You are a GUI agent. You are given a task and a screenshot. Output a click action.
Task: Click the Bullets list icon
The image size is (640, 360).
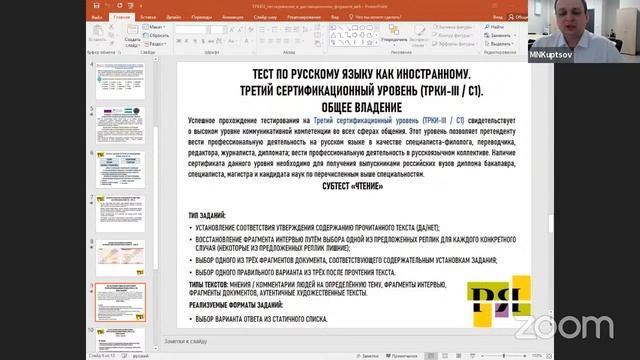[x=262, y=30]
